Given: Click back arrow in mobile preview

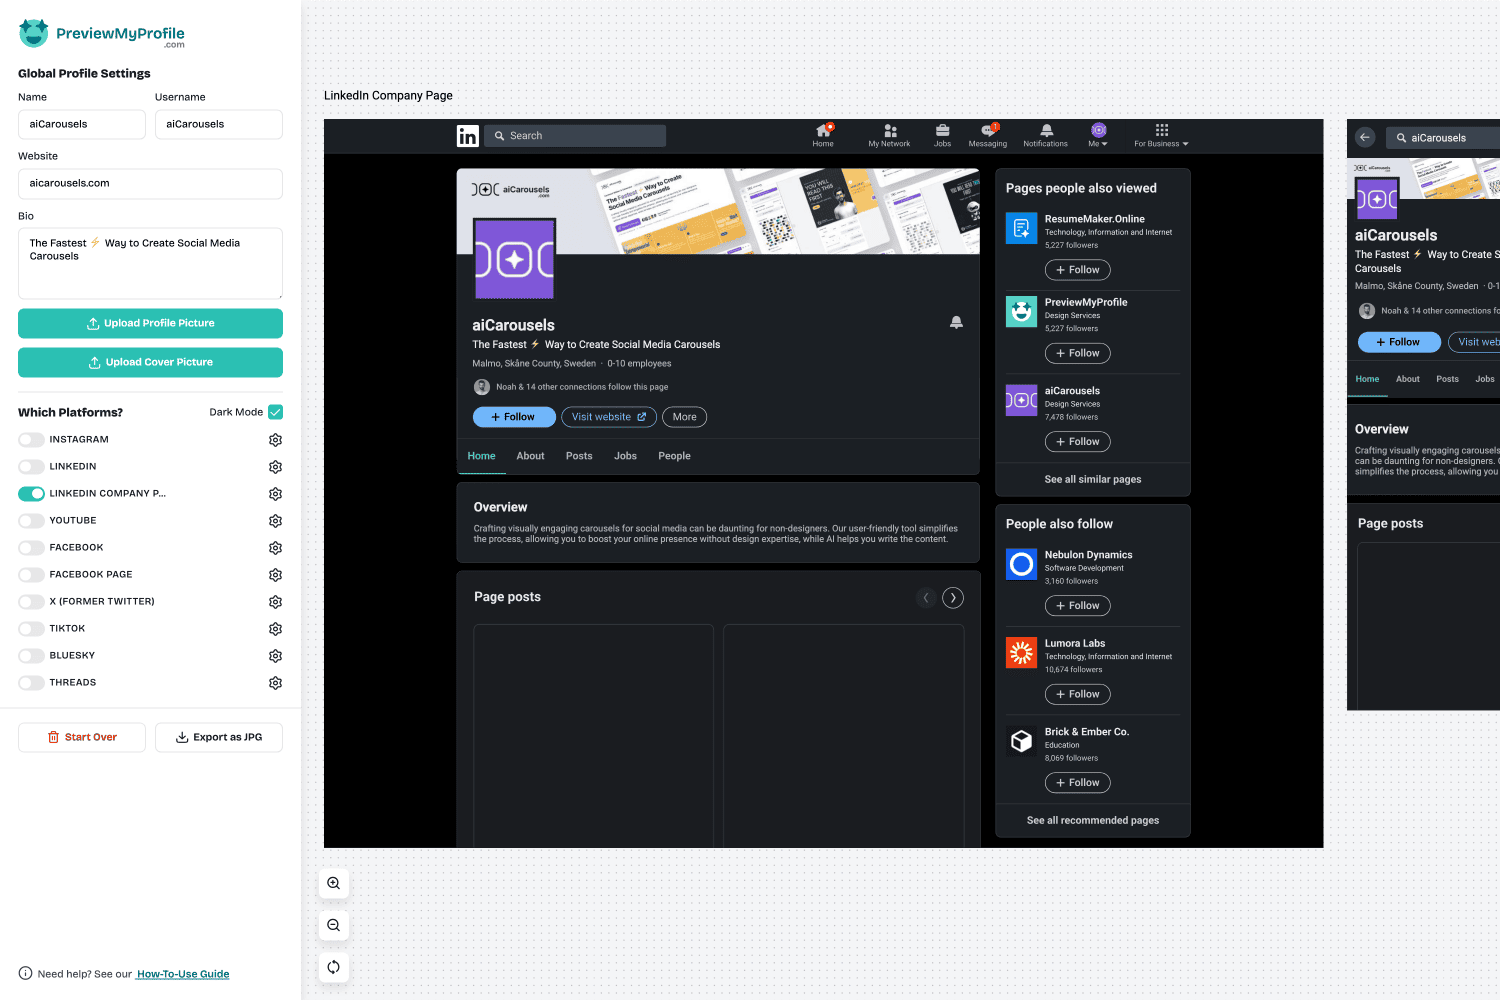Looking at the screenshot, I should click(x=1365, y=137).
